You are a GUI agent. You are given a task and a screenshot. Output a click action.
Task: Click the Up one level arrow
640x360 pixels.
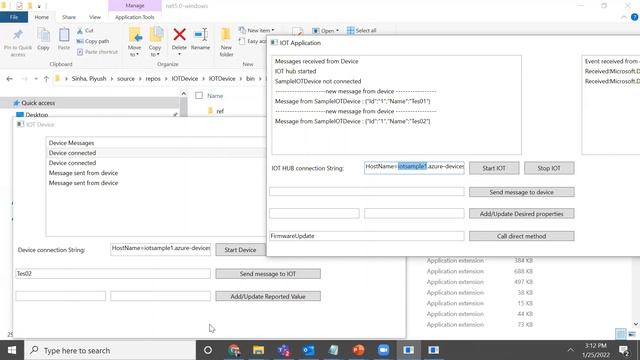click(x=46, y=79)
